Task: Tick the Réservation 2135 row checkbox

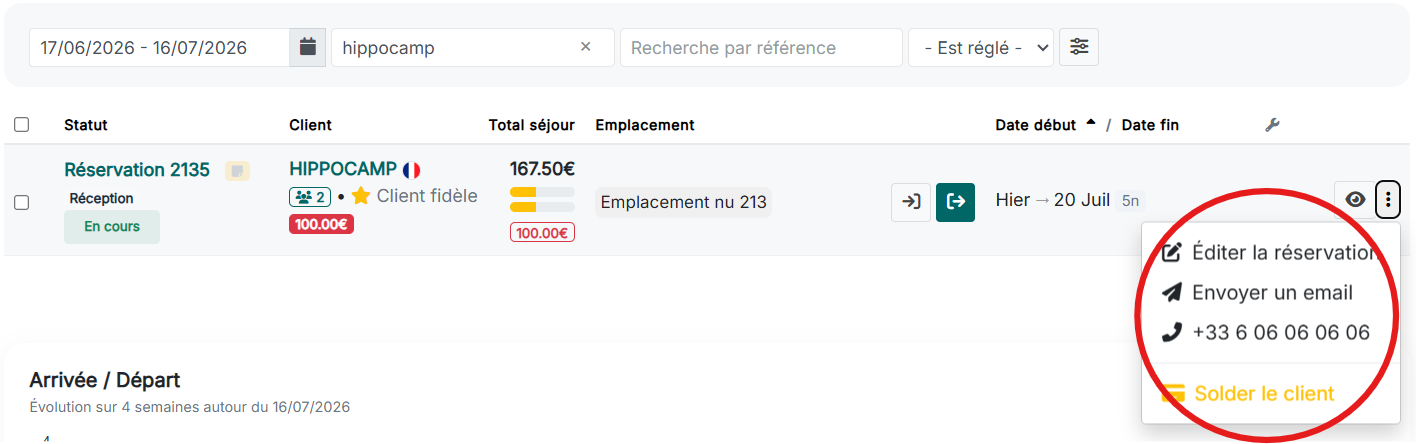Action: pos(22,202)
